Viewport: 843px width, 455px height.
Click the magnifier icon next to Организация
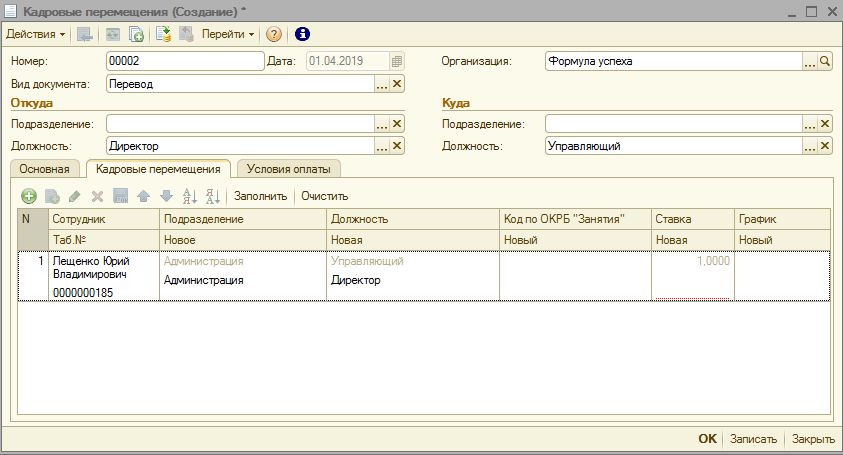click(x=825, y=61)
